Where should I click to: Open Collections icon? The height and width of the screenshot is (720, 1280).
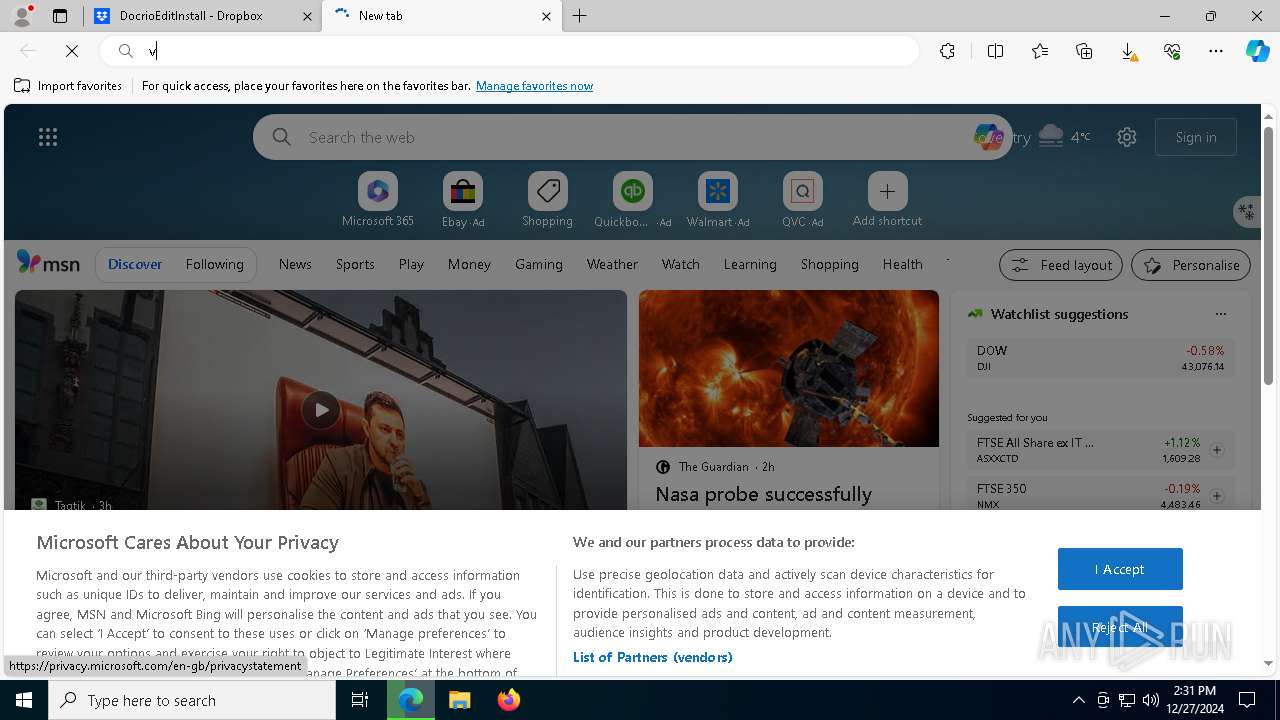pyautogui.click(x=1084, y=51)
